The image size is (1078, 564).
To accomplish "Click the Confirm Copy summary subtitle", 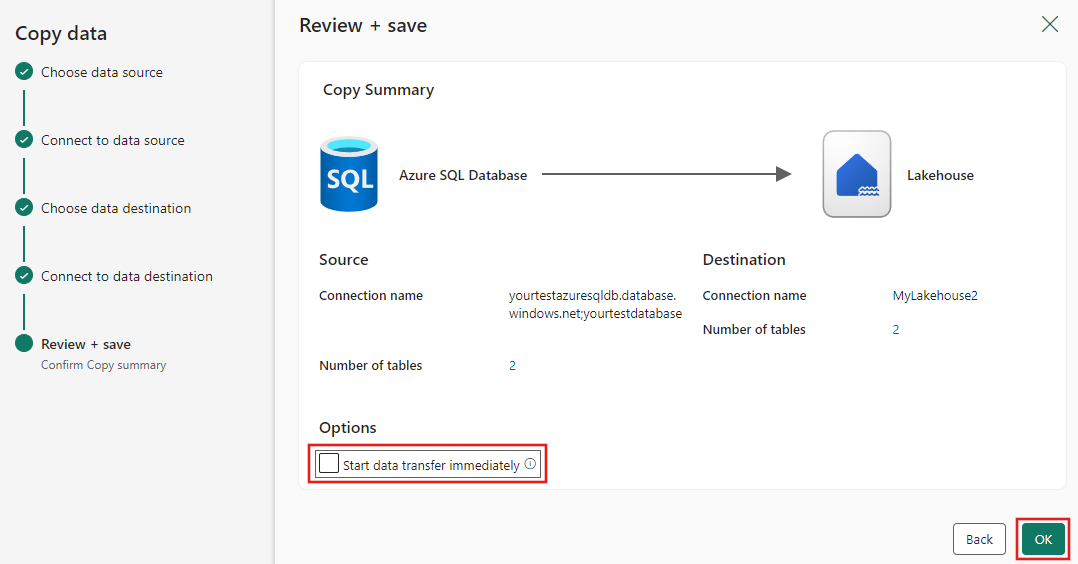I will [103, 365].
